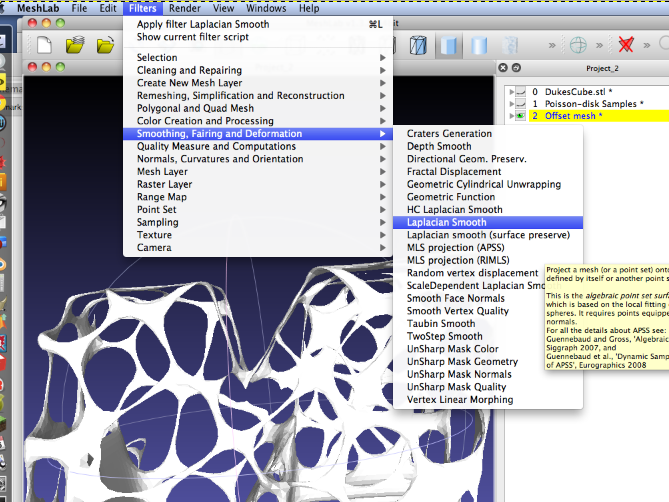Open the MeshLab application menu
669x502 pixels.
38,8
